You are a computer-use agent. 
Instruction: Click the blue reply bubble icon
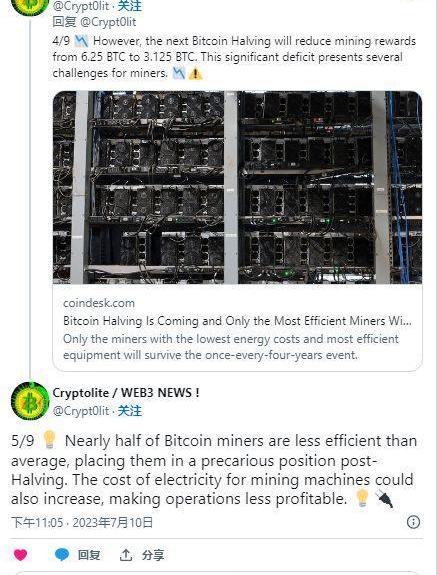pyautogui.click(x=62, y=554)
